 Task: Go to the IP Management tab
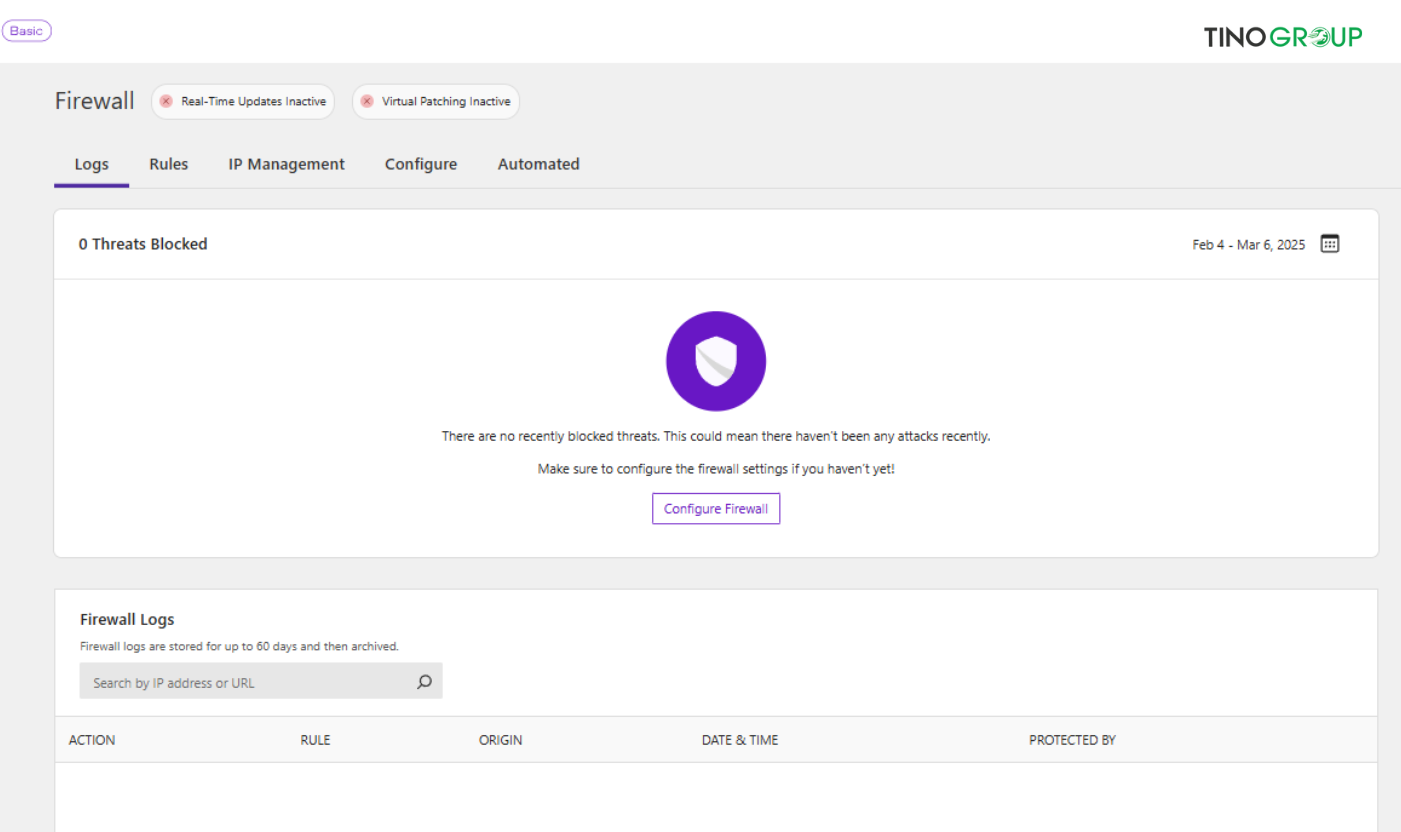pos(287,164)
